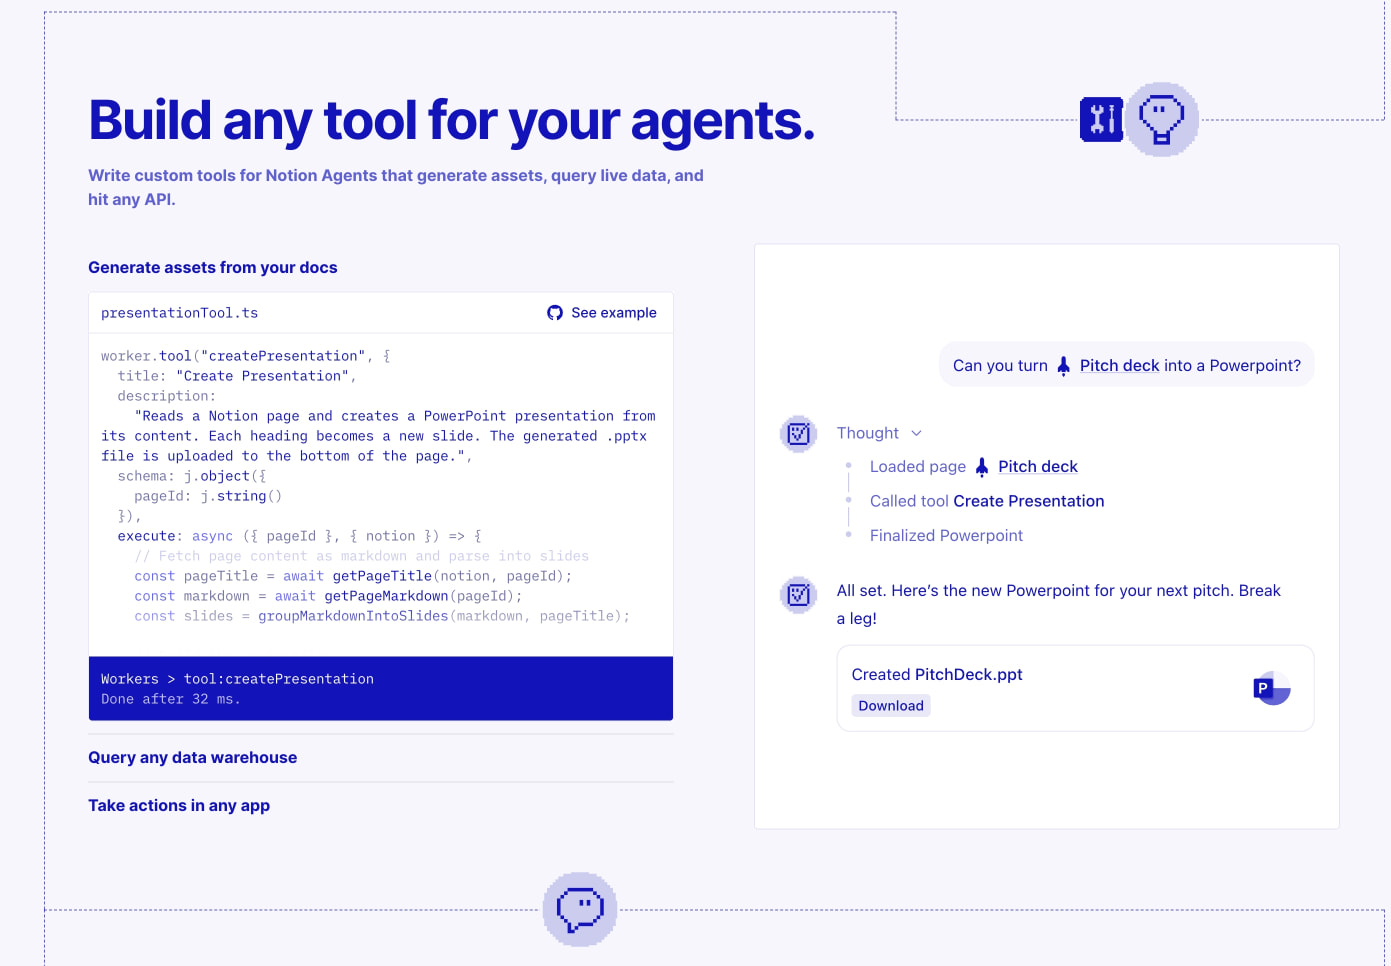The height and width of the screenshot is (966, 1391).
Task: Click the PowerPoint file icon
Action: [x=1272, y=688]
